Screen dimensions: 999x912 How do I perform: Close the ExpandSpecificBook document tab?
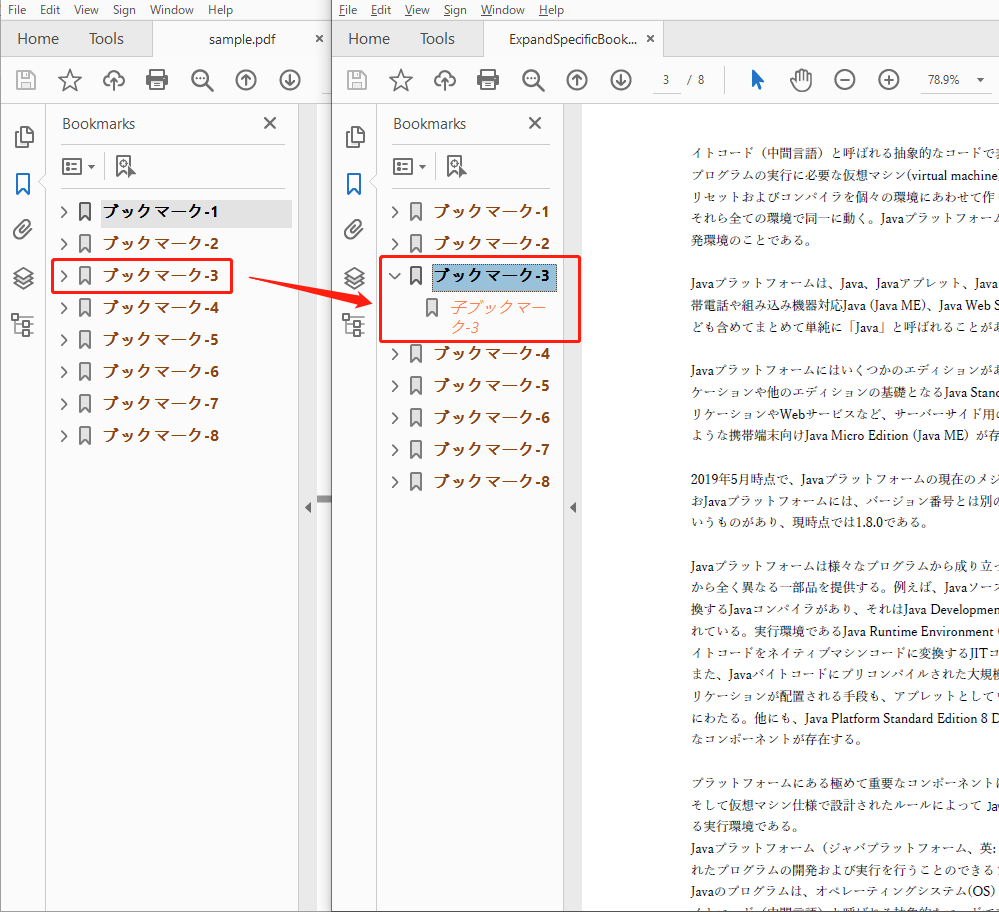(650, 39)
